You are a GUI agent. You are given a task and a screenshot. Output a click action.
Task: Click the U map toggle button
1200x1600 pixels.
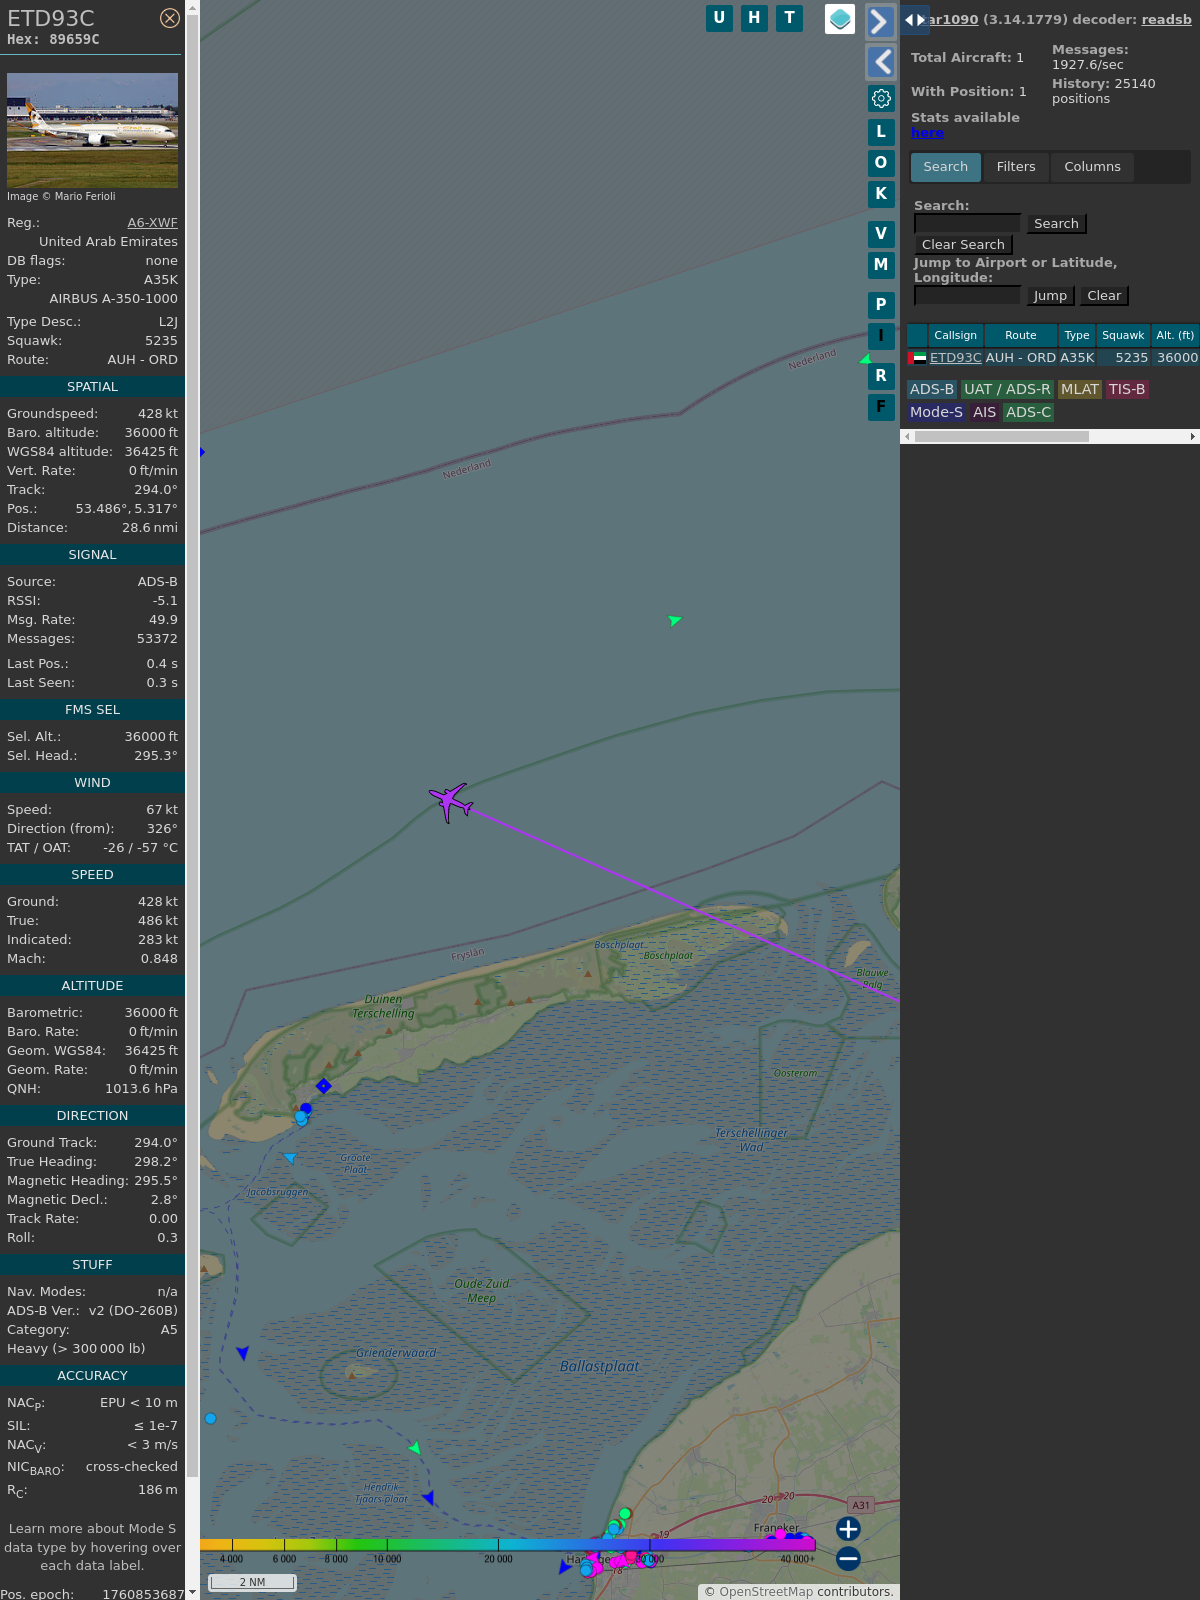(x=719, y=18)
